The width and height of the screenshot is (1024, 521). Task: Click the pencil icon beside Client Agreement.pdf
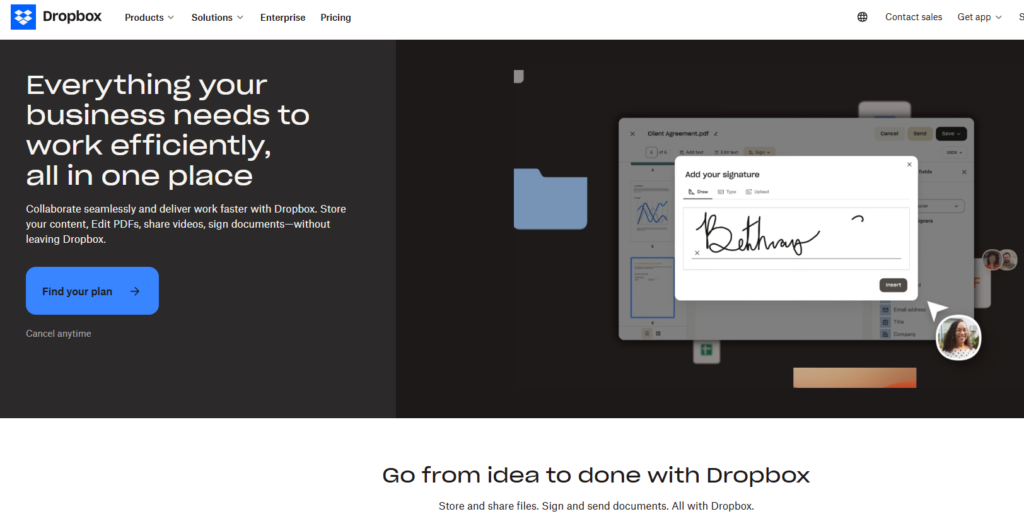[716, 133]
